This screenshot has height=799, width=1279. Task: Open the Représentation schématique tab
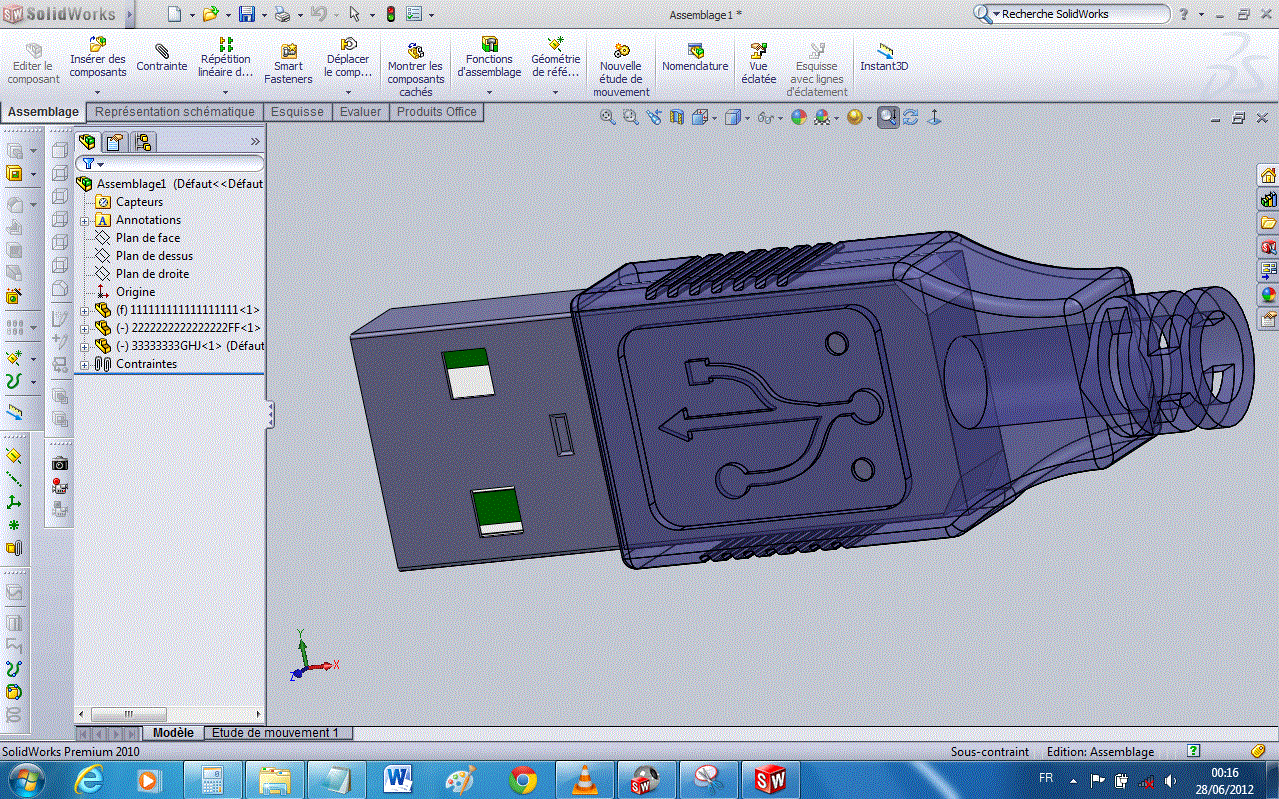(x=175, y=112)
